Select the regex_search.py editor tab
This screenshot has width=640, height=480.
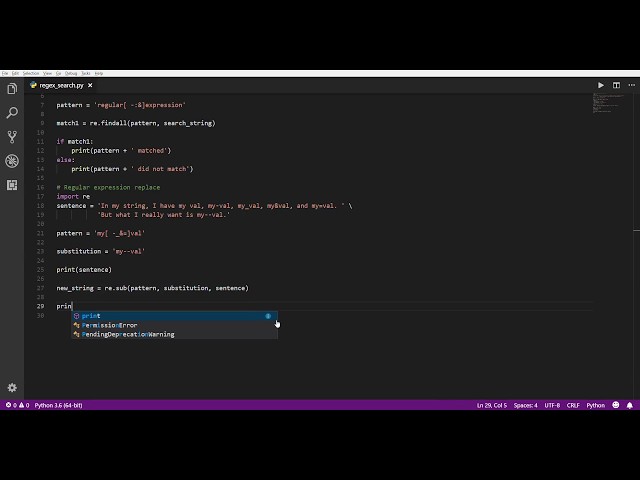coord(61,85)
